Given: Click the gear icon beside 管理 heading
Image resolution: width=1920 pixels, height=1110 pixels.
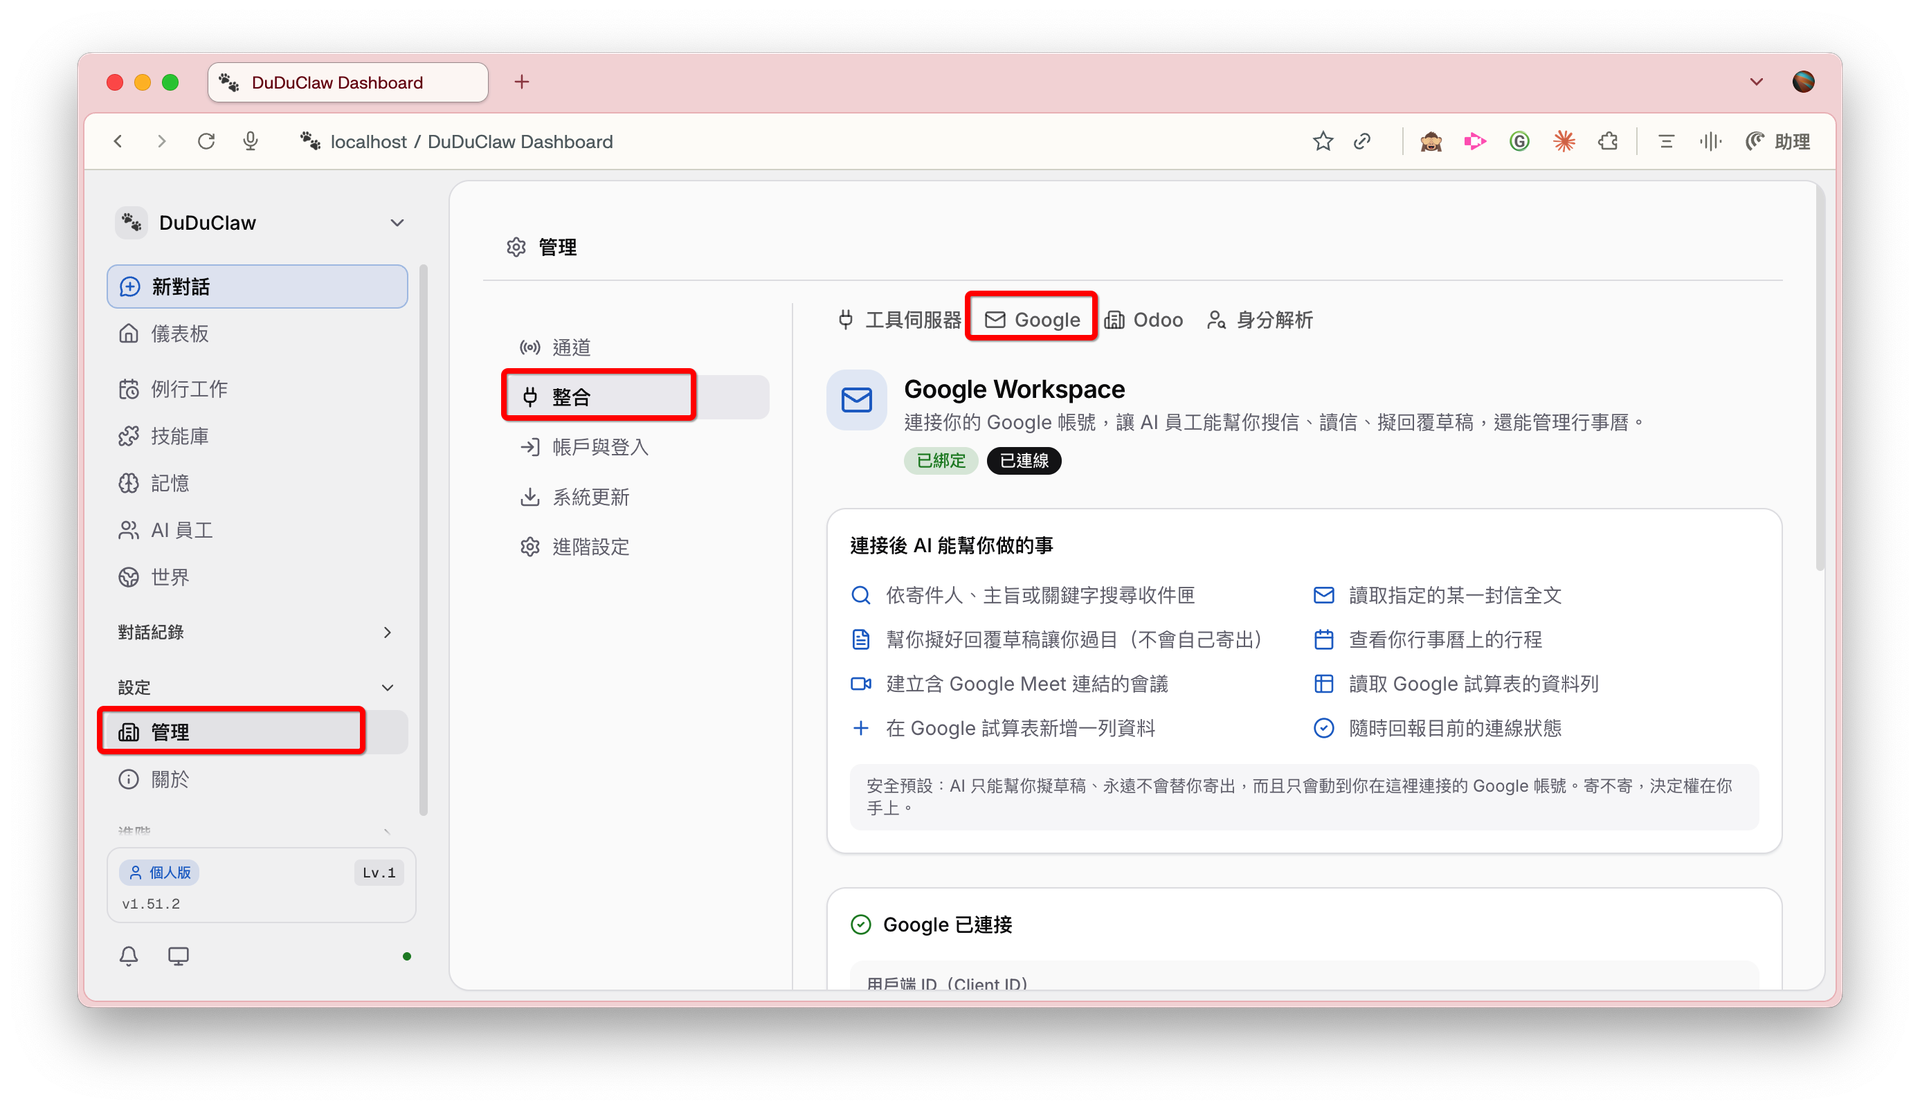Looking at the screenshot, I should click(516, 247).
